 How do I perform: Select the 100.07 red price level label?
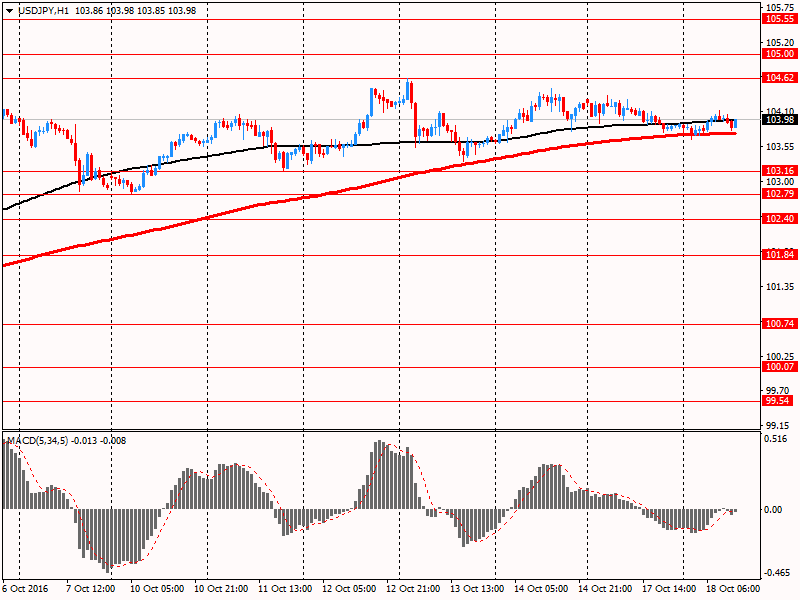point(780,367)
